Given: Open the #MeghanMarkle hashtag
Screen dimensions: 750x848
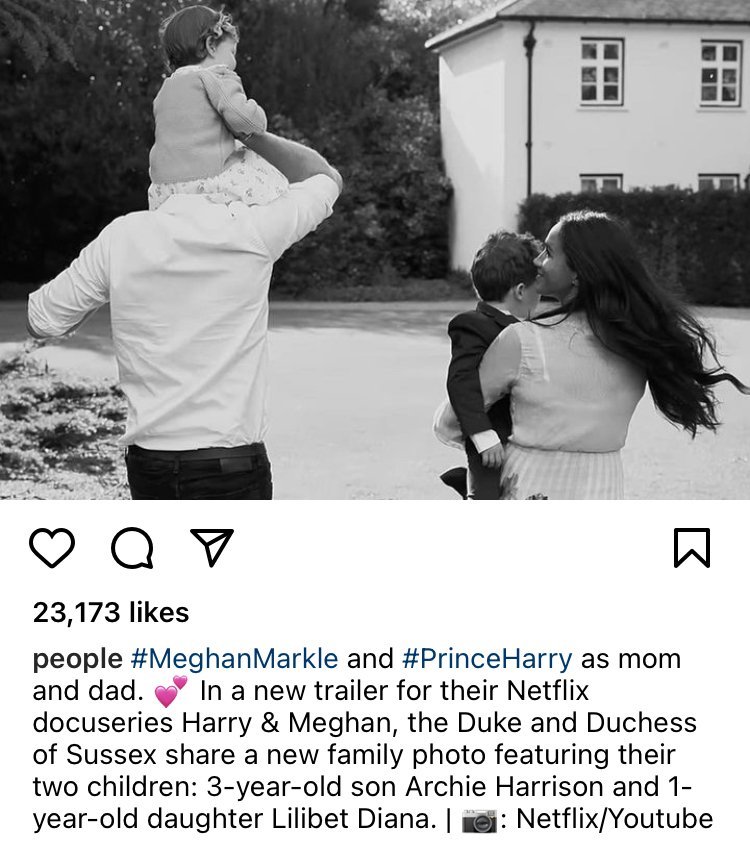Looking at the screenshot, I should tap(235, 660).
